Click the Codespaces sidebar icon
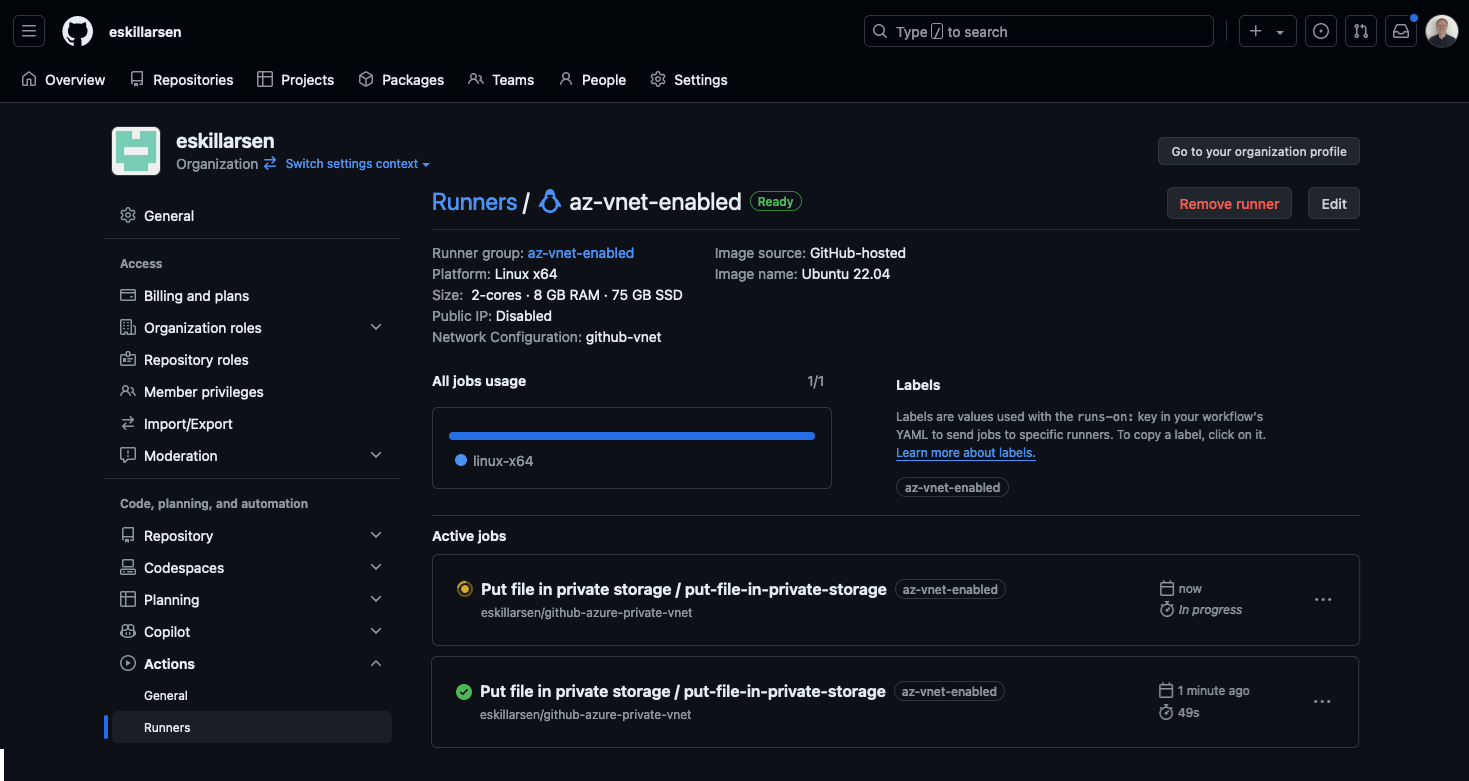The width and height of the screenshot is (1469, 781). coord(128,568)
